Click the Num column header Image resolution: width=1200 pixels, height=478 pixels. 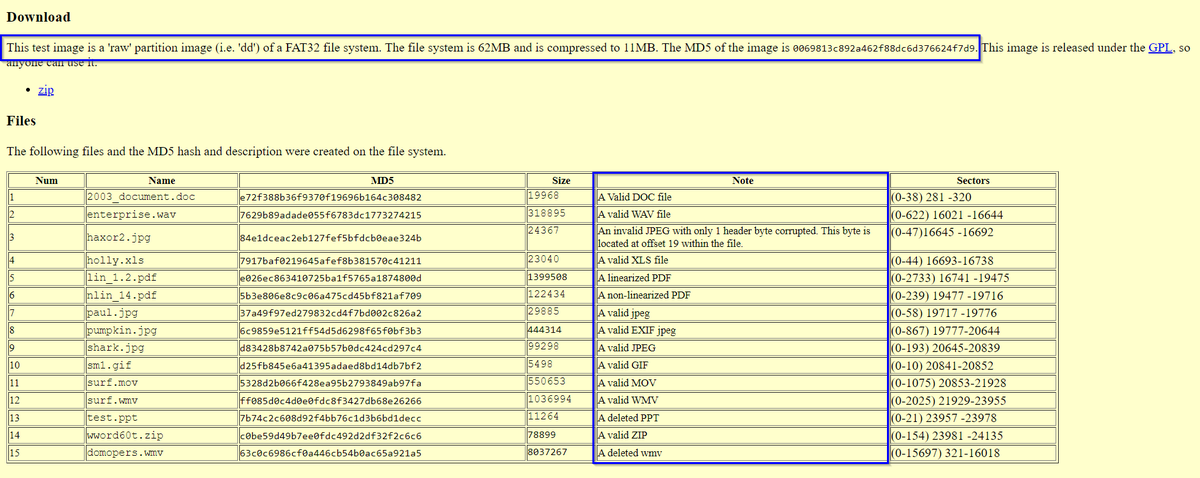46,181
